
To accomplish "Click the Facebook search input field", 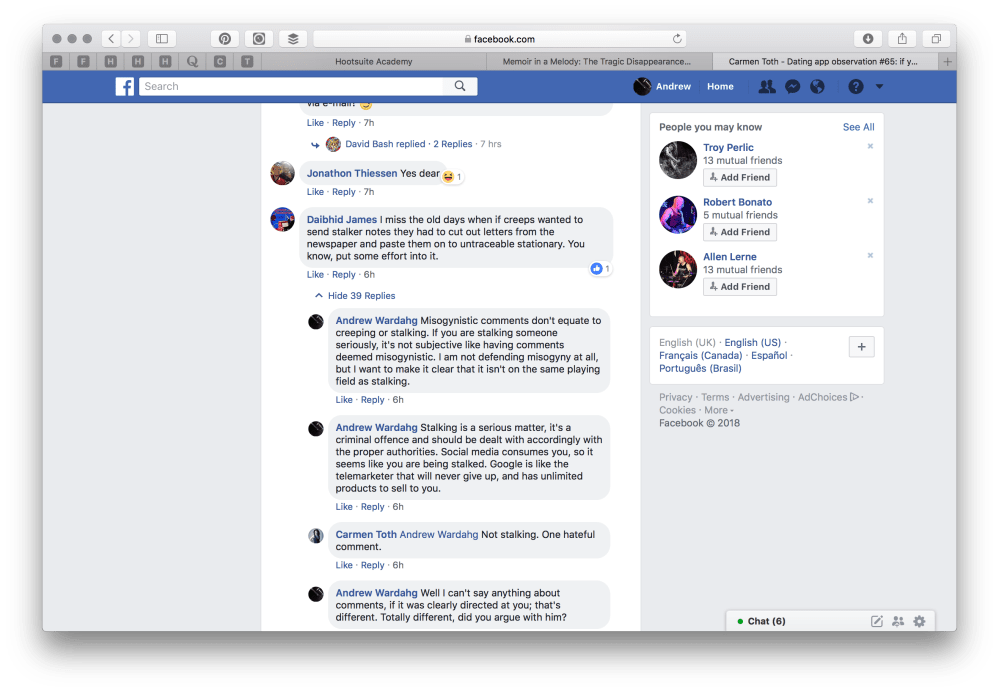I will click(x=295, y=87).
